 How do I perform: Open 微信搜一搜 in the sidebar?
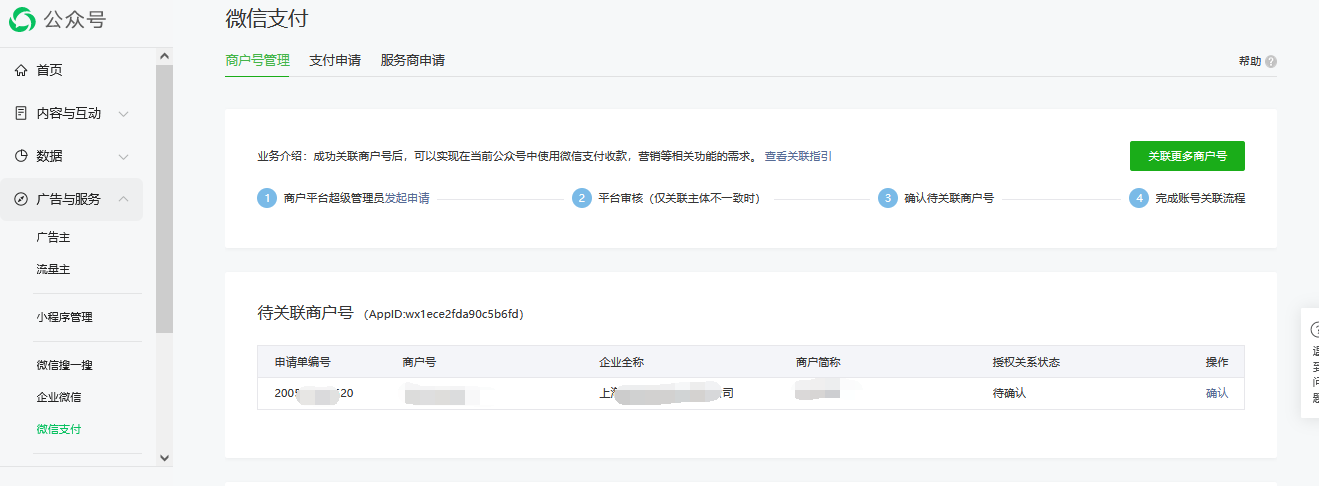point(64,366)
